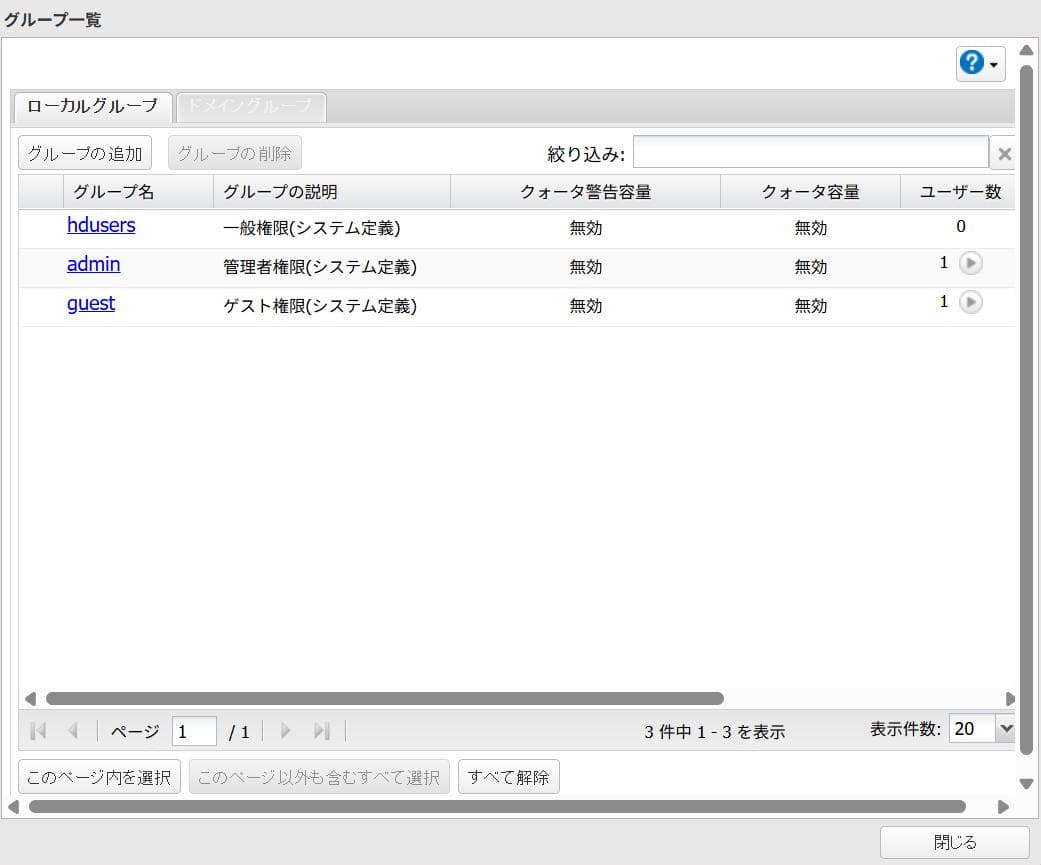The width and height of the screenshot is (1041, 865).
Task: Open the hdusers group link
Action: (101, 225)
